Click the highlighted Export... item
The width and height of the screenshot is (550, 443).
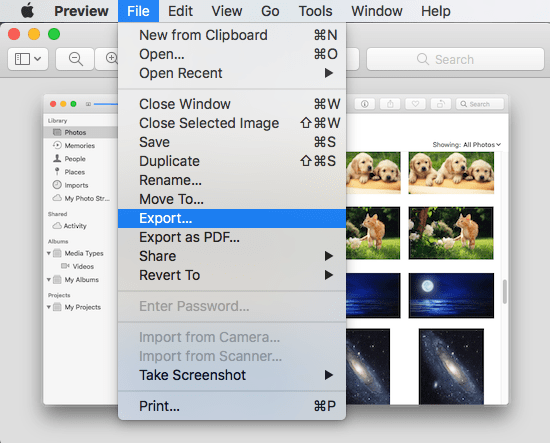(x=232, y=218)
